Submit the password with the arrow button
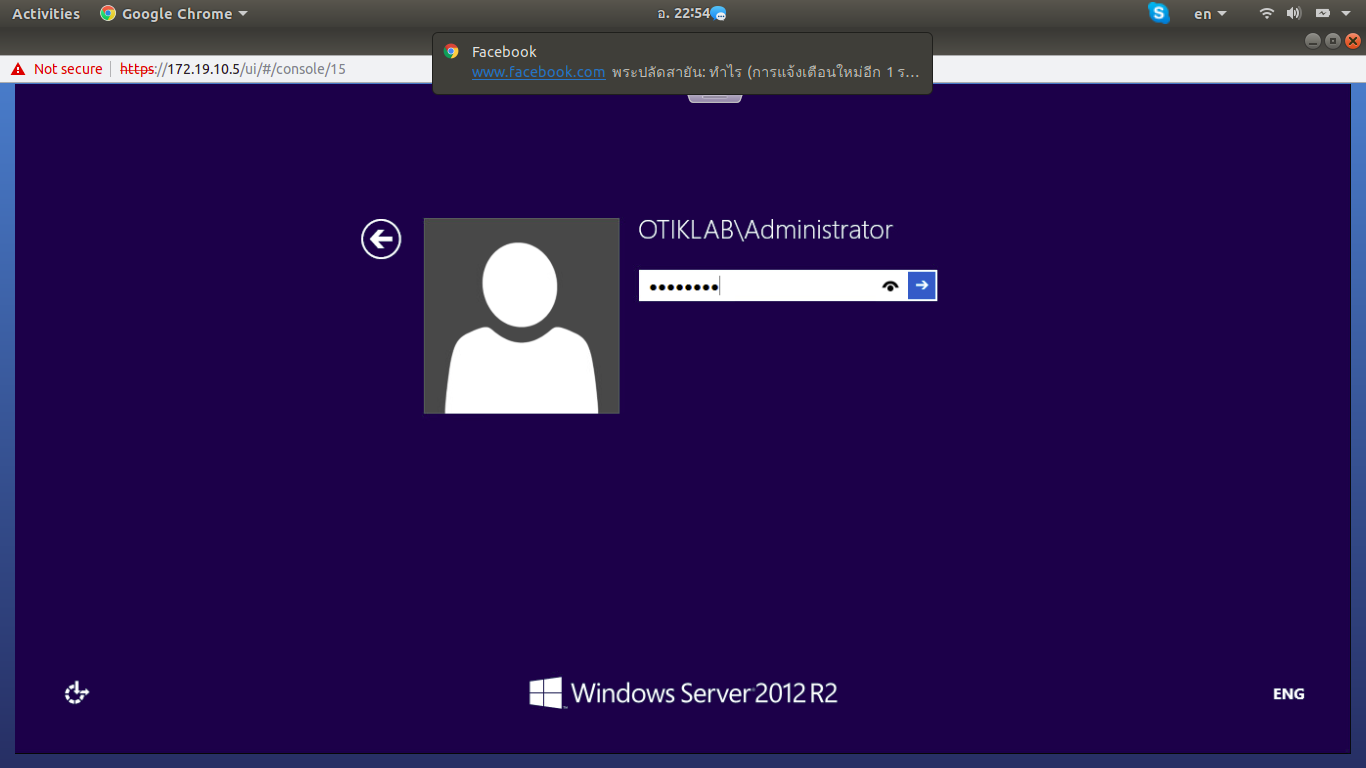 pyautogui.click(x=922, y=286)
